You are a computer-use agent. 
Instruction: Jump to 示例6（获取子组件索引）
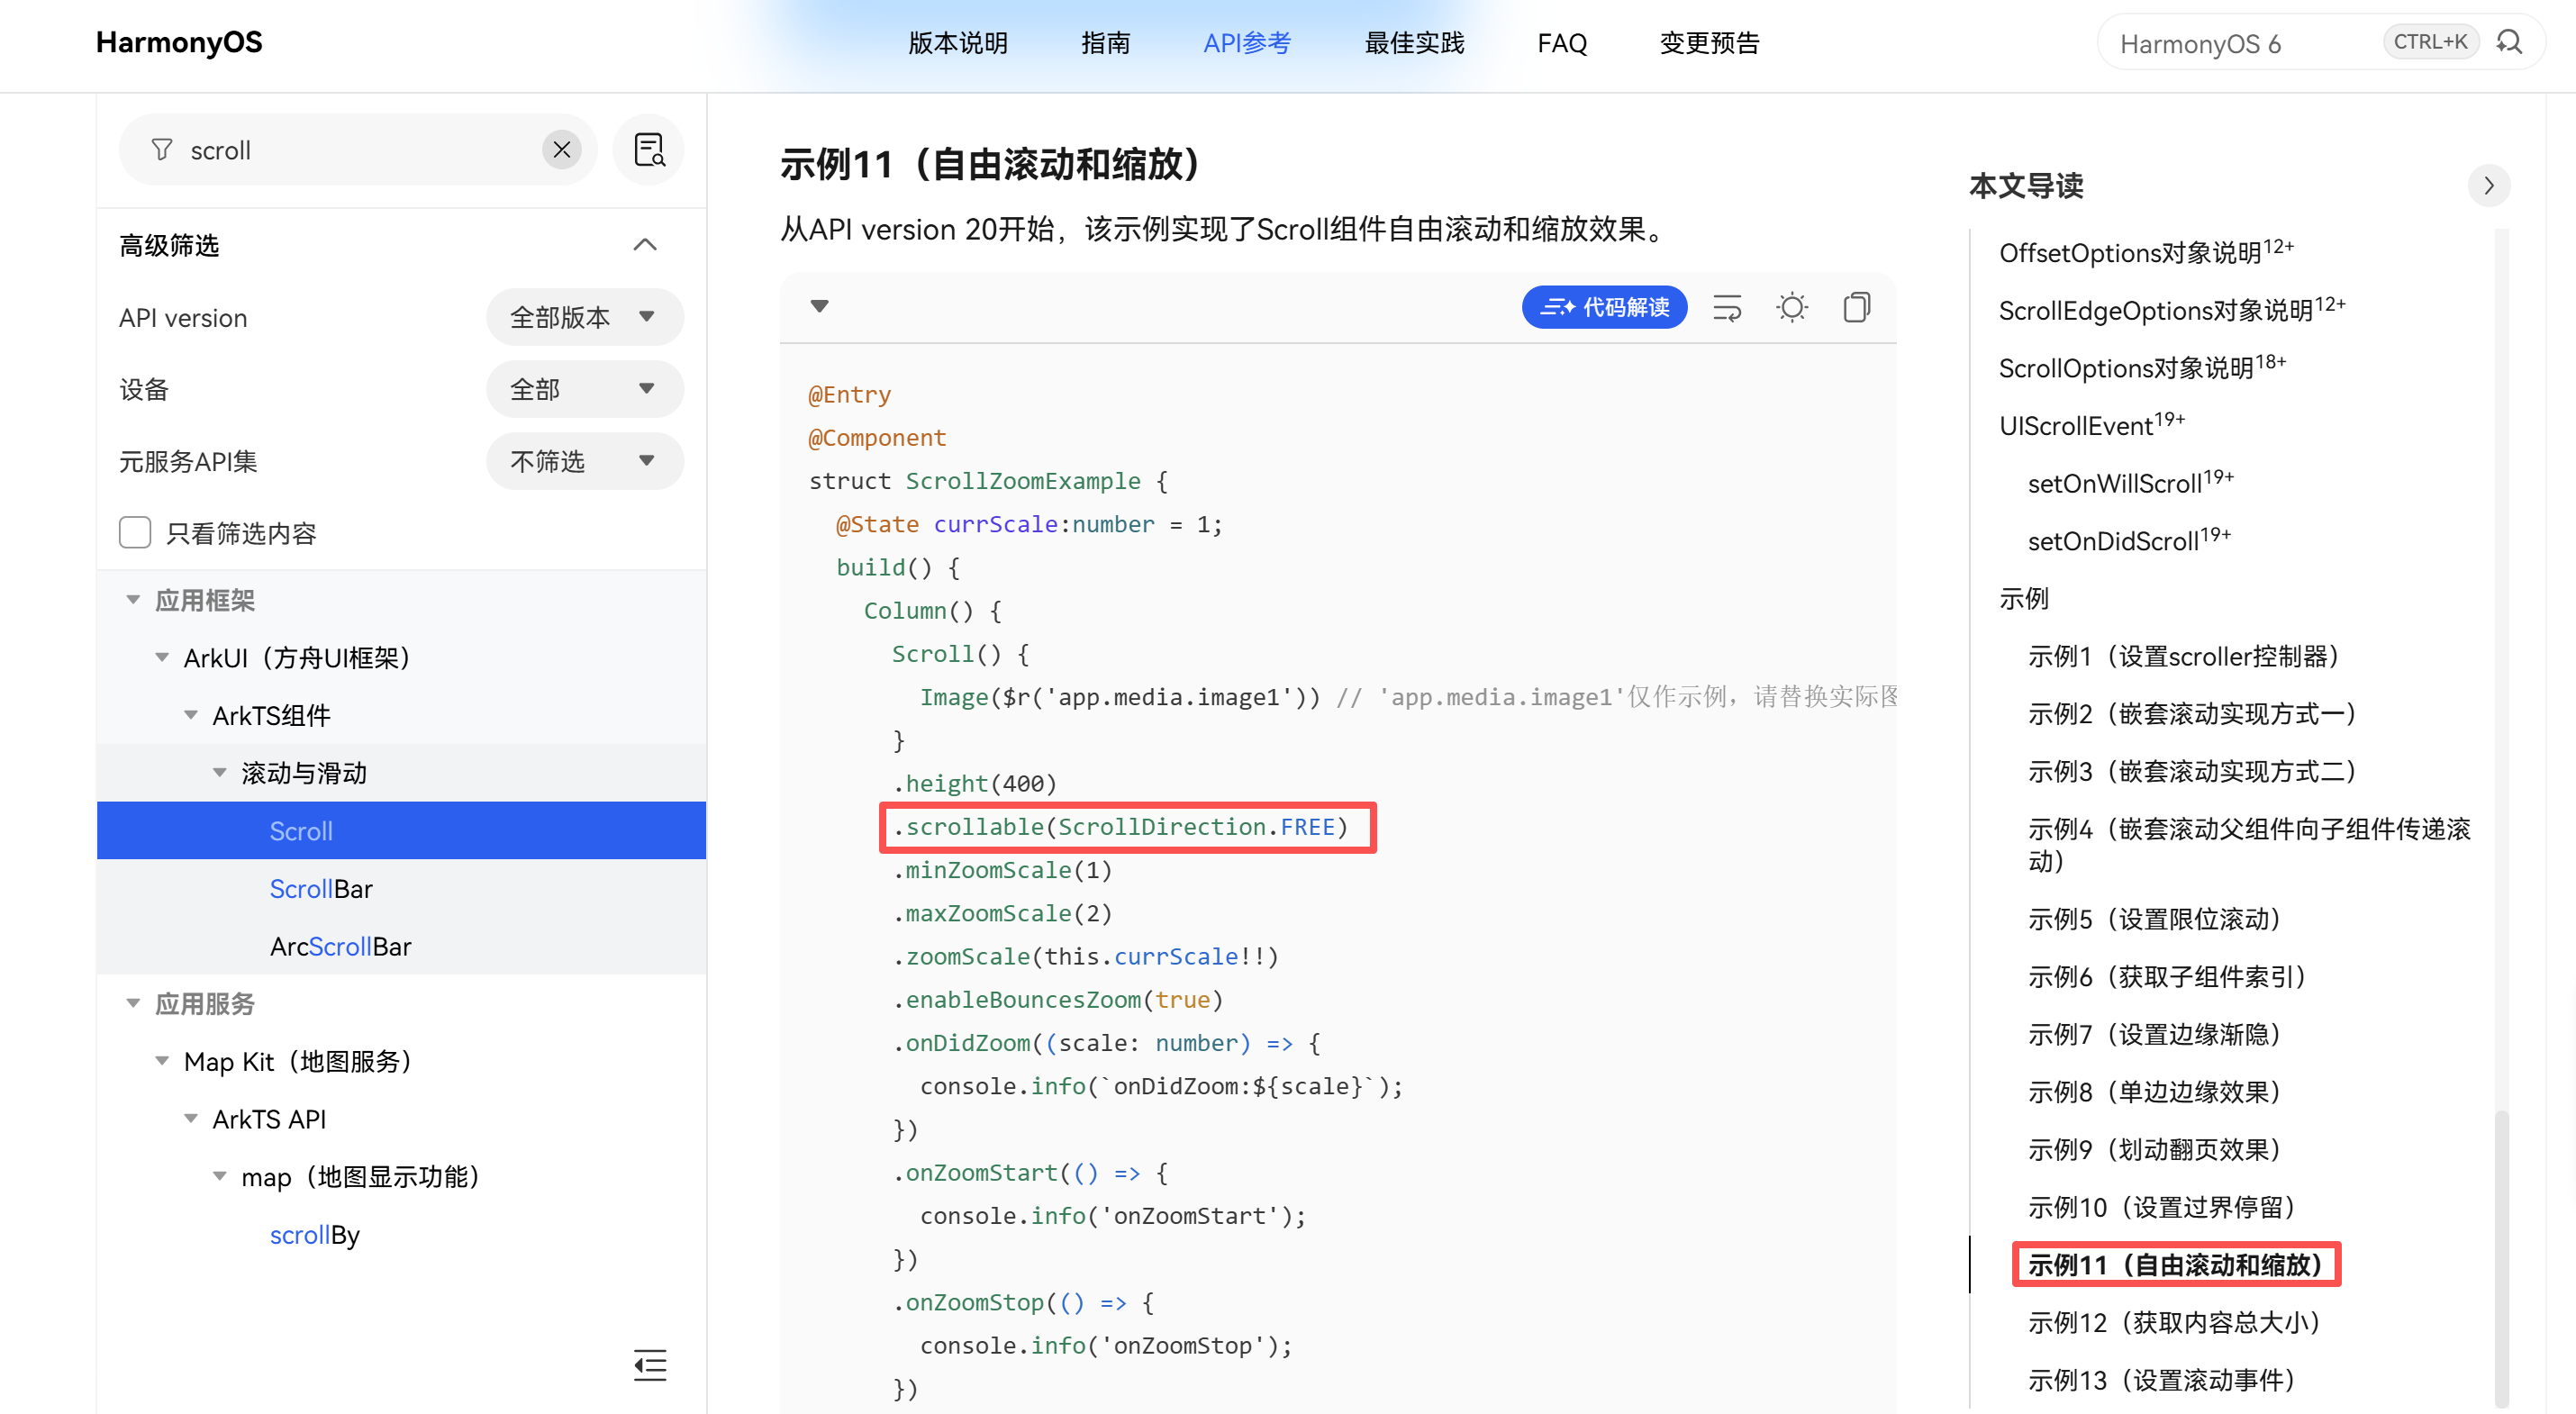tap(2168, 976)
